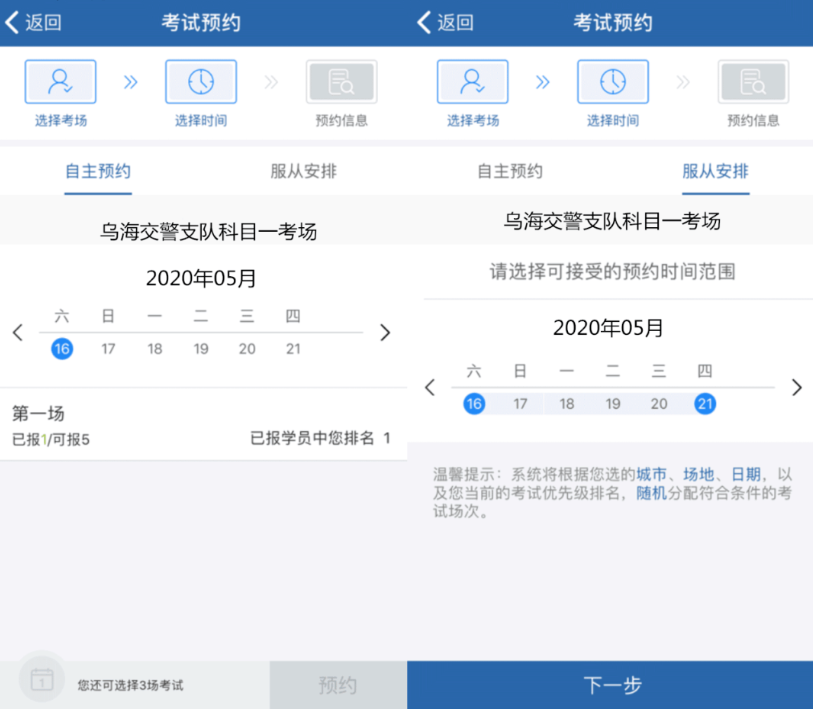
Task: Click the calendar icon near 您还可选择3场考试
Action: tap(42, 679)
